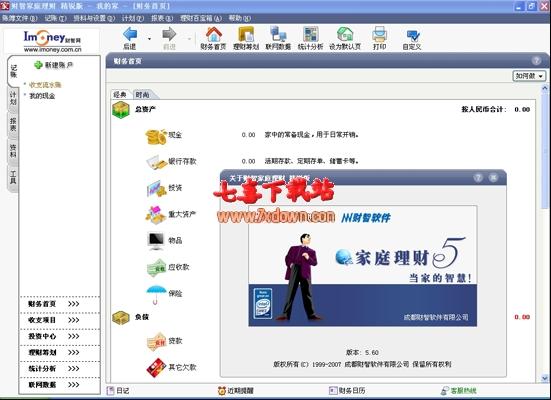This screenshot has width=551, height=400.
Task: Open the 联网数据 network data icon
Action: [x=278, y=38]
